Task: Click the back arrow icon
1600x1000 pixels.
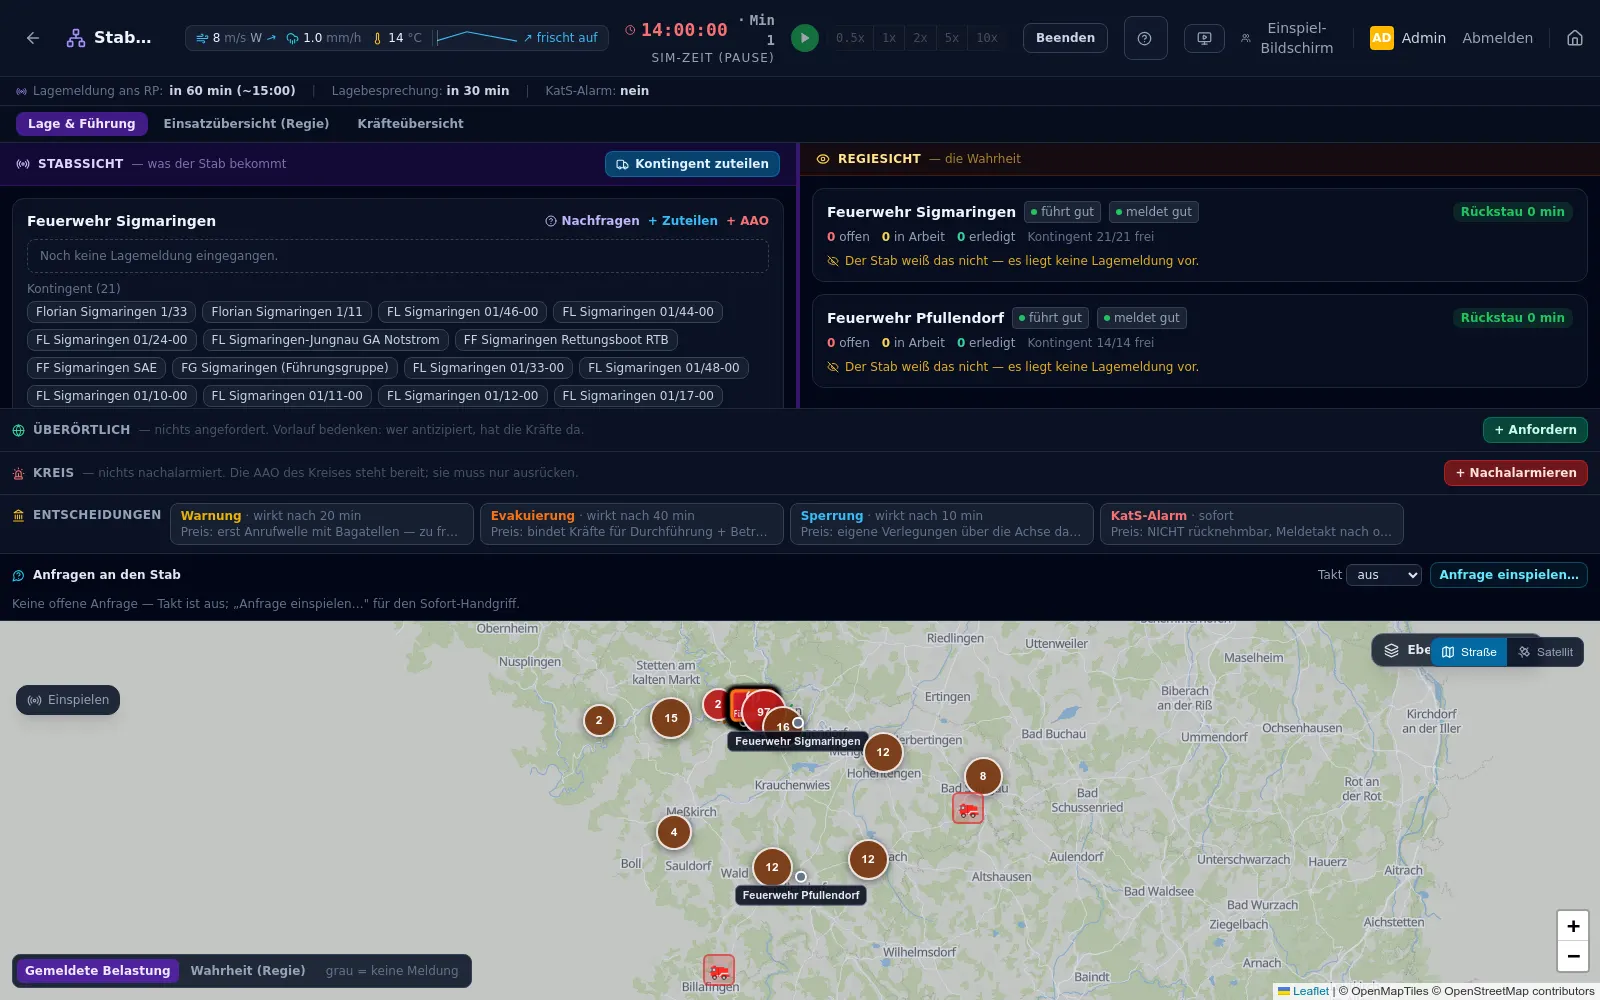Action: tap(33, 38)
